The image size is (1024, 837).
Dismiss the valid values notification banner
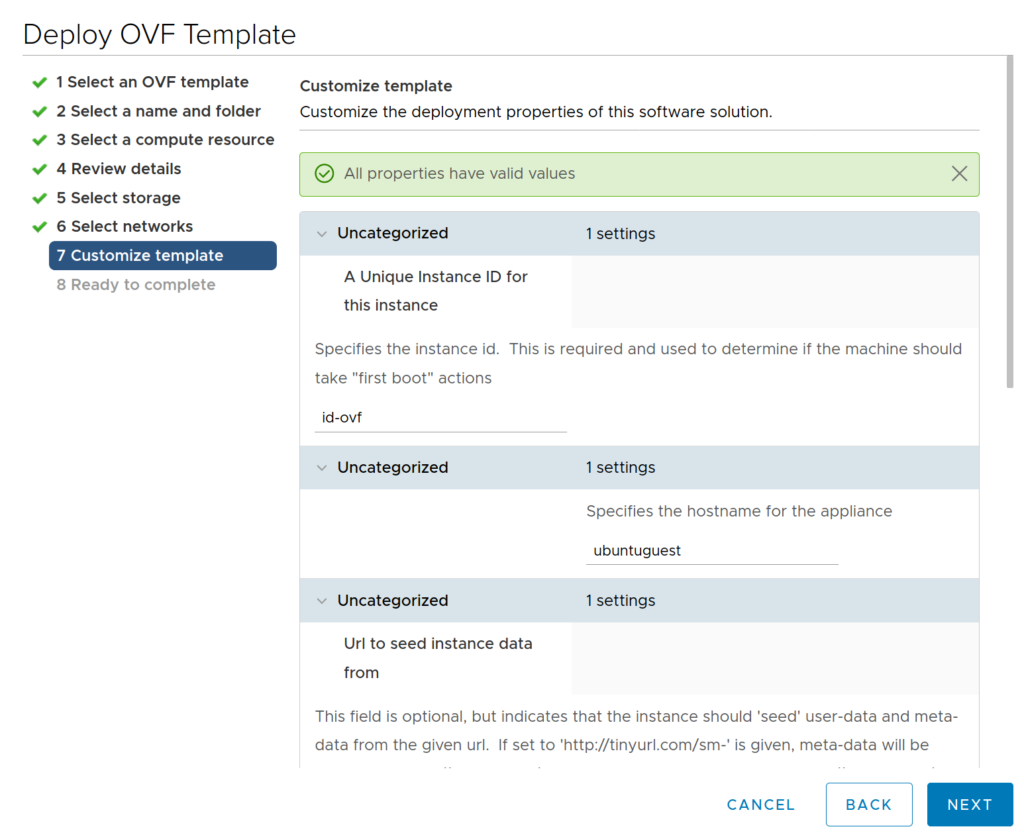coord(959,174)
